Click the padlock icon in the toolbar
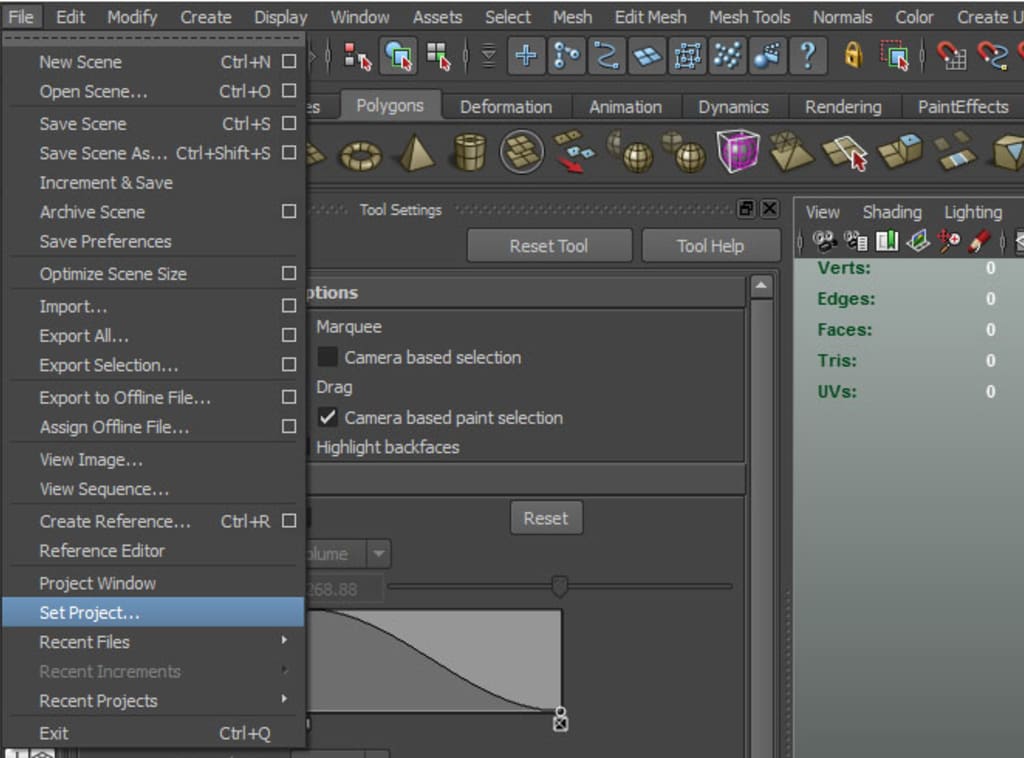Image resolution: width=1024 pixels, height=758 pixels. 851,56
